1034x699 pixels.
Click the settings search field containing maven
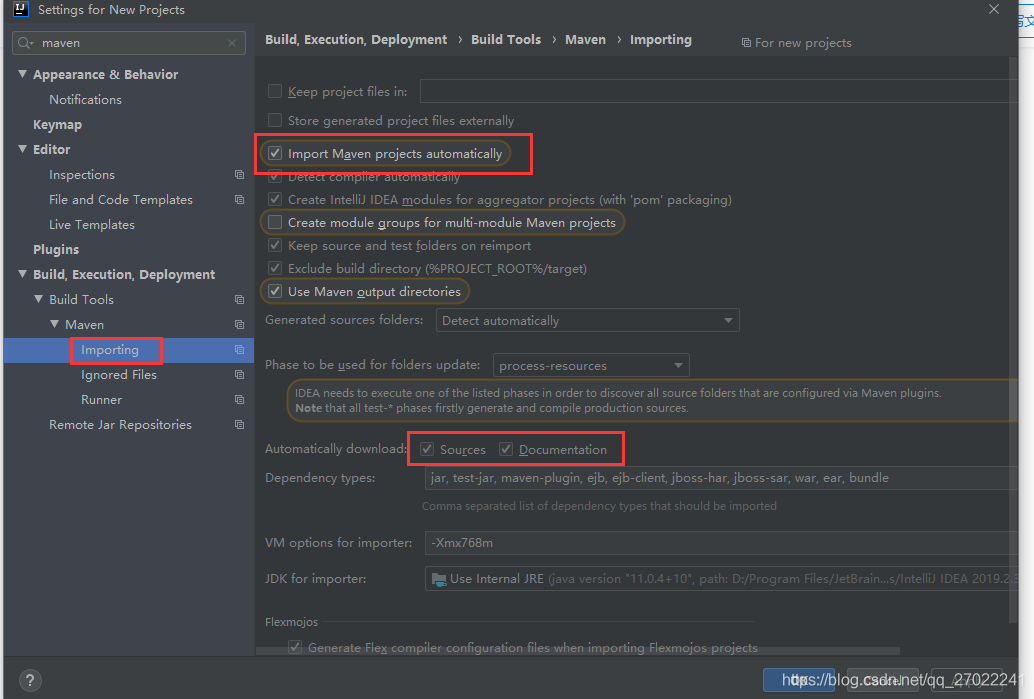129,43
